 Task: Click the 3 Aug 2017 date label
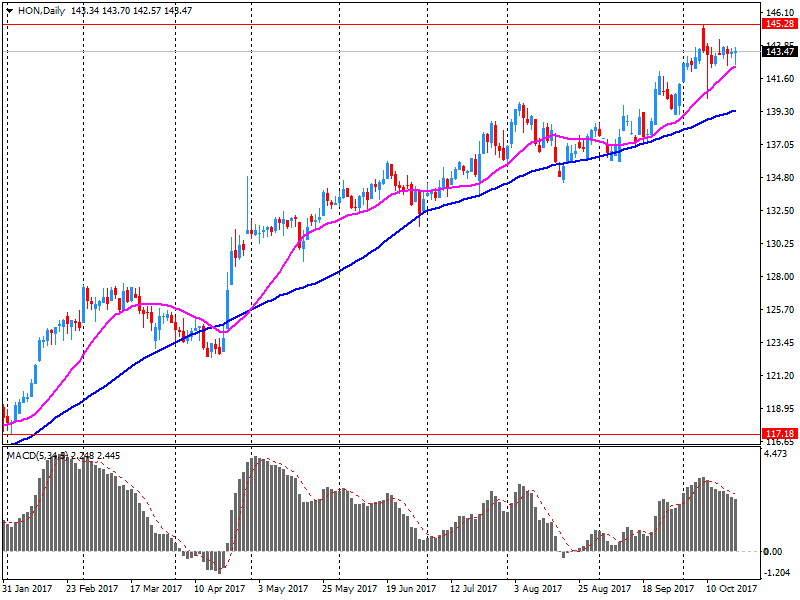538,588
